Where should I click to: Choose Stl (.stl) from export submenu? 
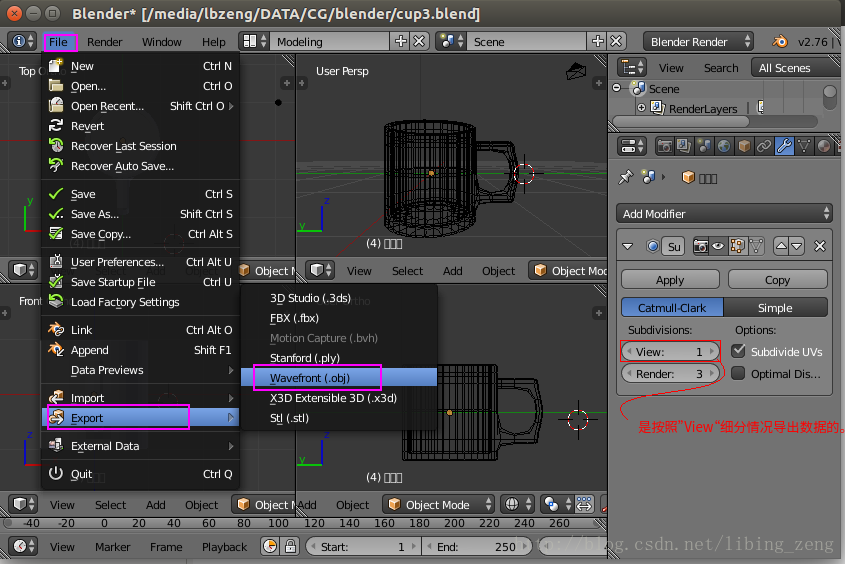click(339, 418)
